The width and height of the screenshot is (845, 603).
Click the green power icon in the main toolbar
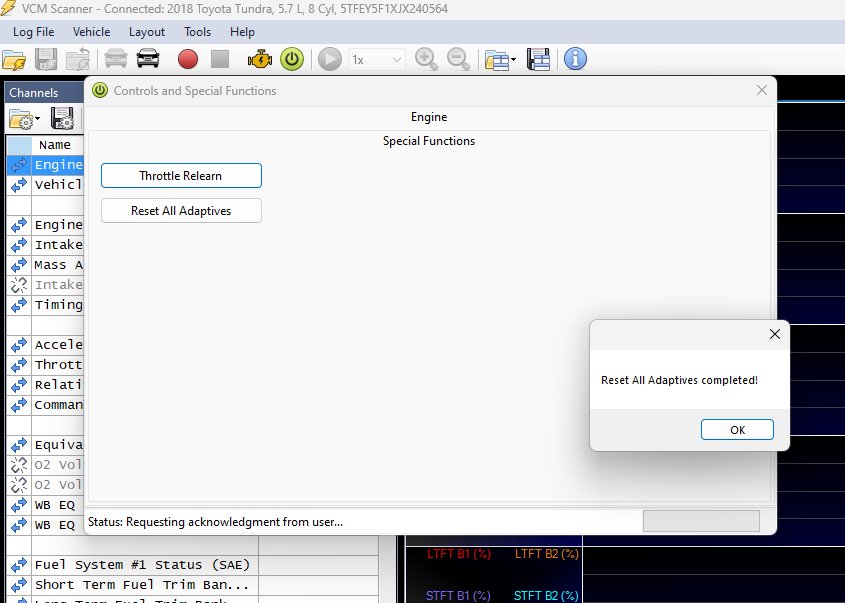coord(292,59)
